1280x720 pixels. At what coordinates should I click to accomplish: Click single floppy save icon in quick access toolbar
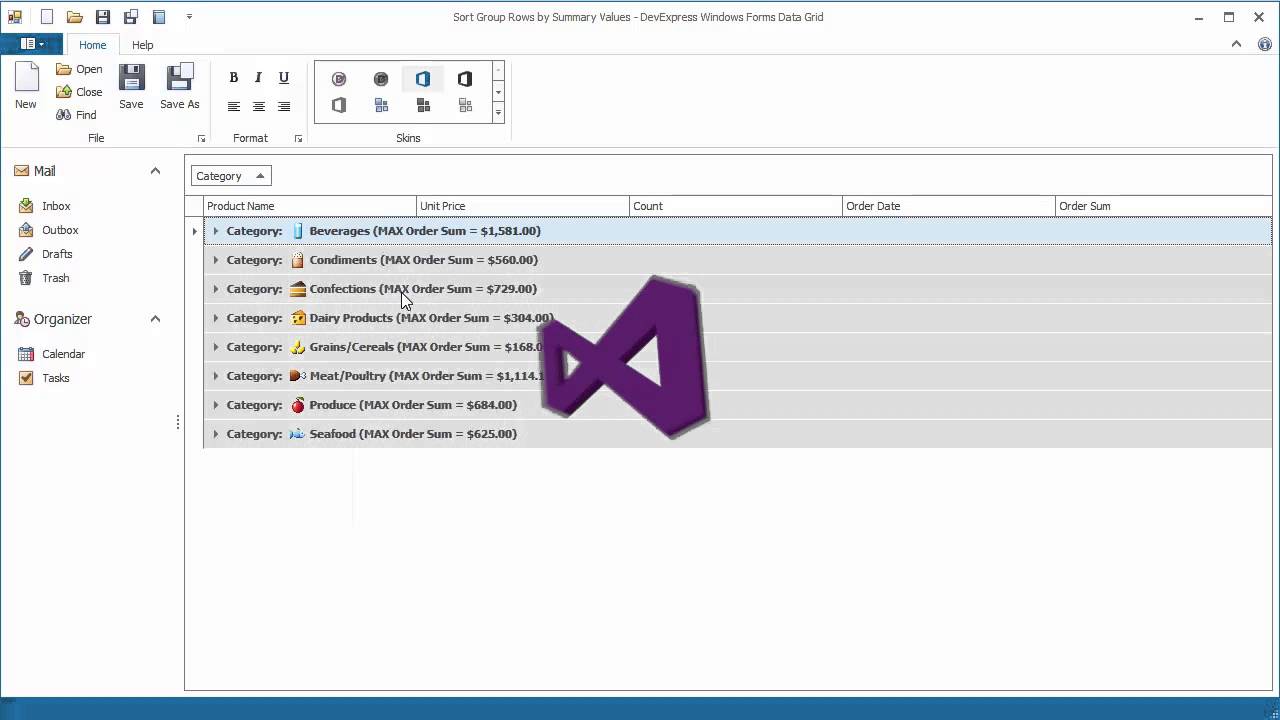[103, 17]
